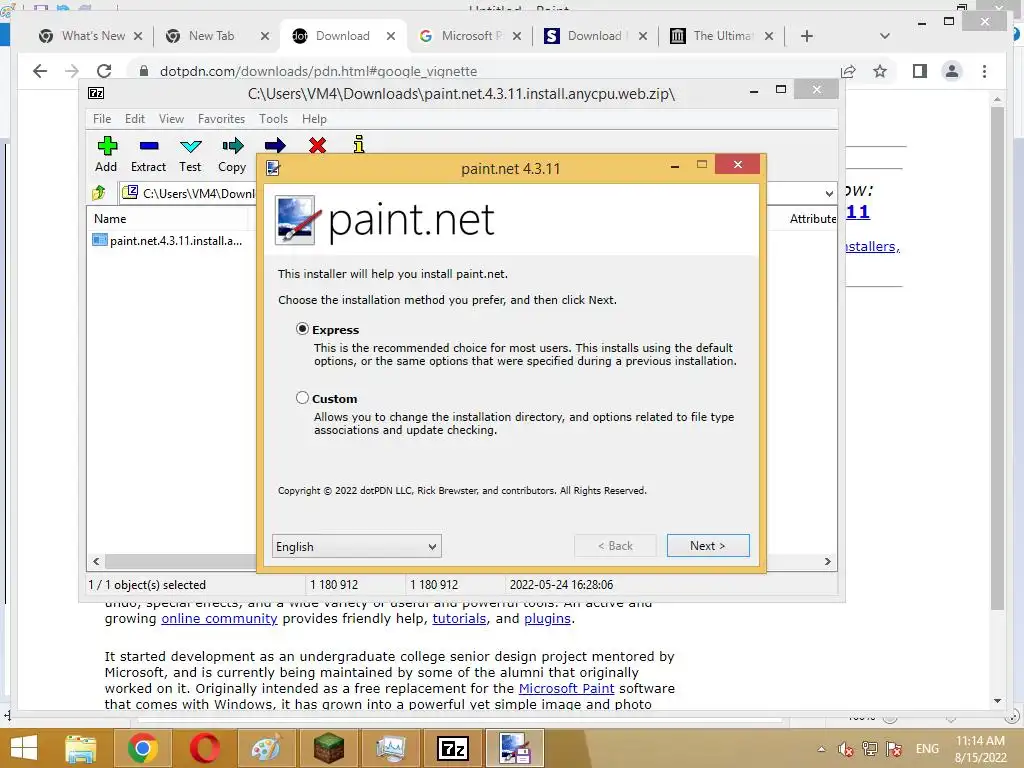Click the Move blue arrow icon in 7-Zip
The height and width of the screenshot is (768, 1024).
275,145
